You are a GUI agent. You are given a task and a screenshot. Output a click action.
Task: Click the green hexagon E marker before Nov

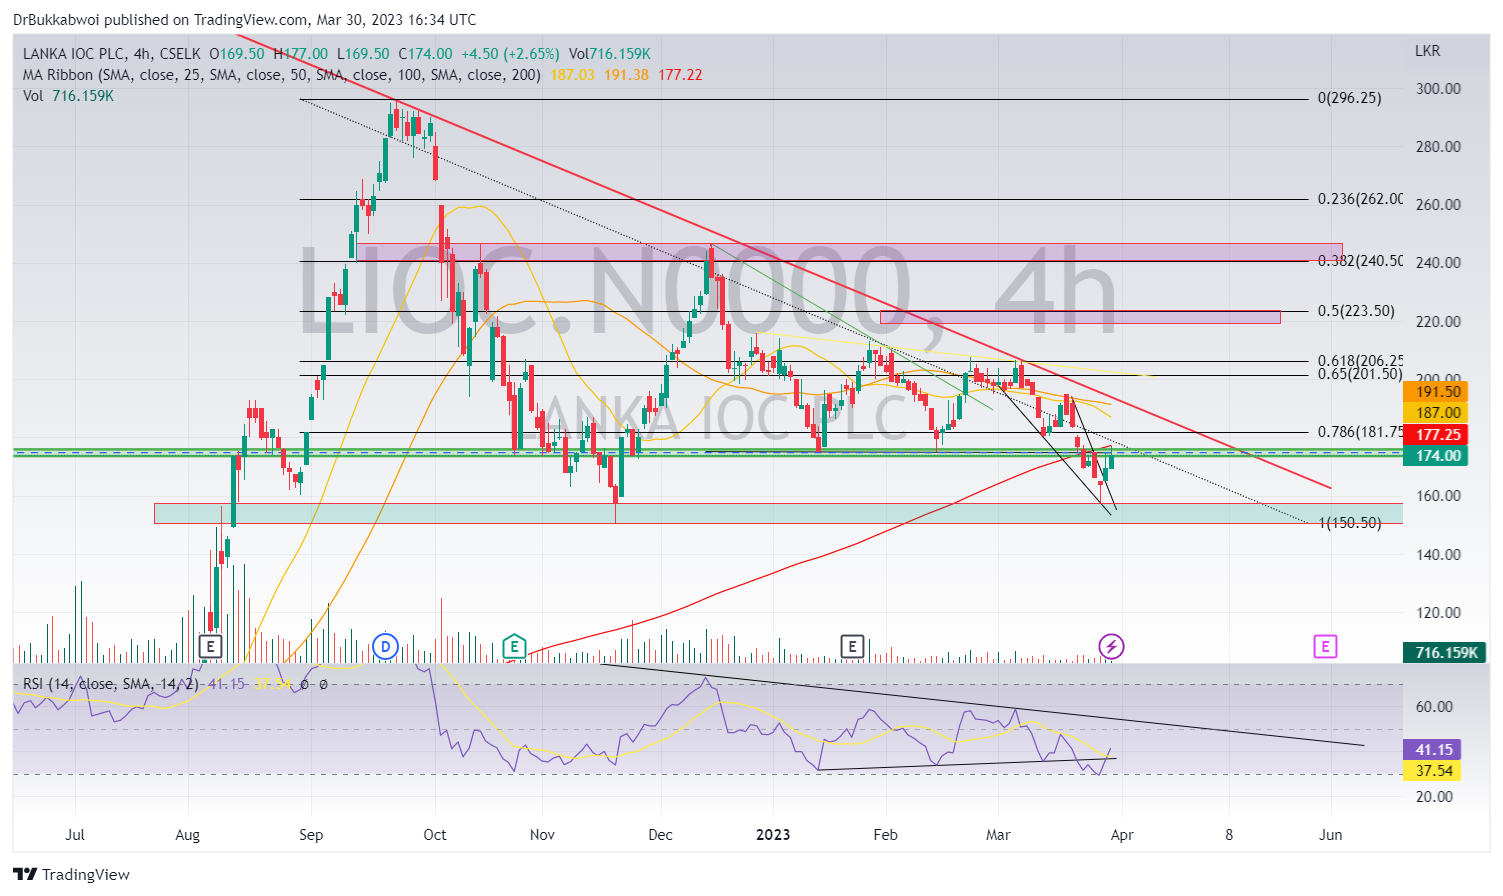click(513, 646)
